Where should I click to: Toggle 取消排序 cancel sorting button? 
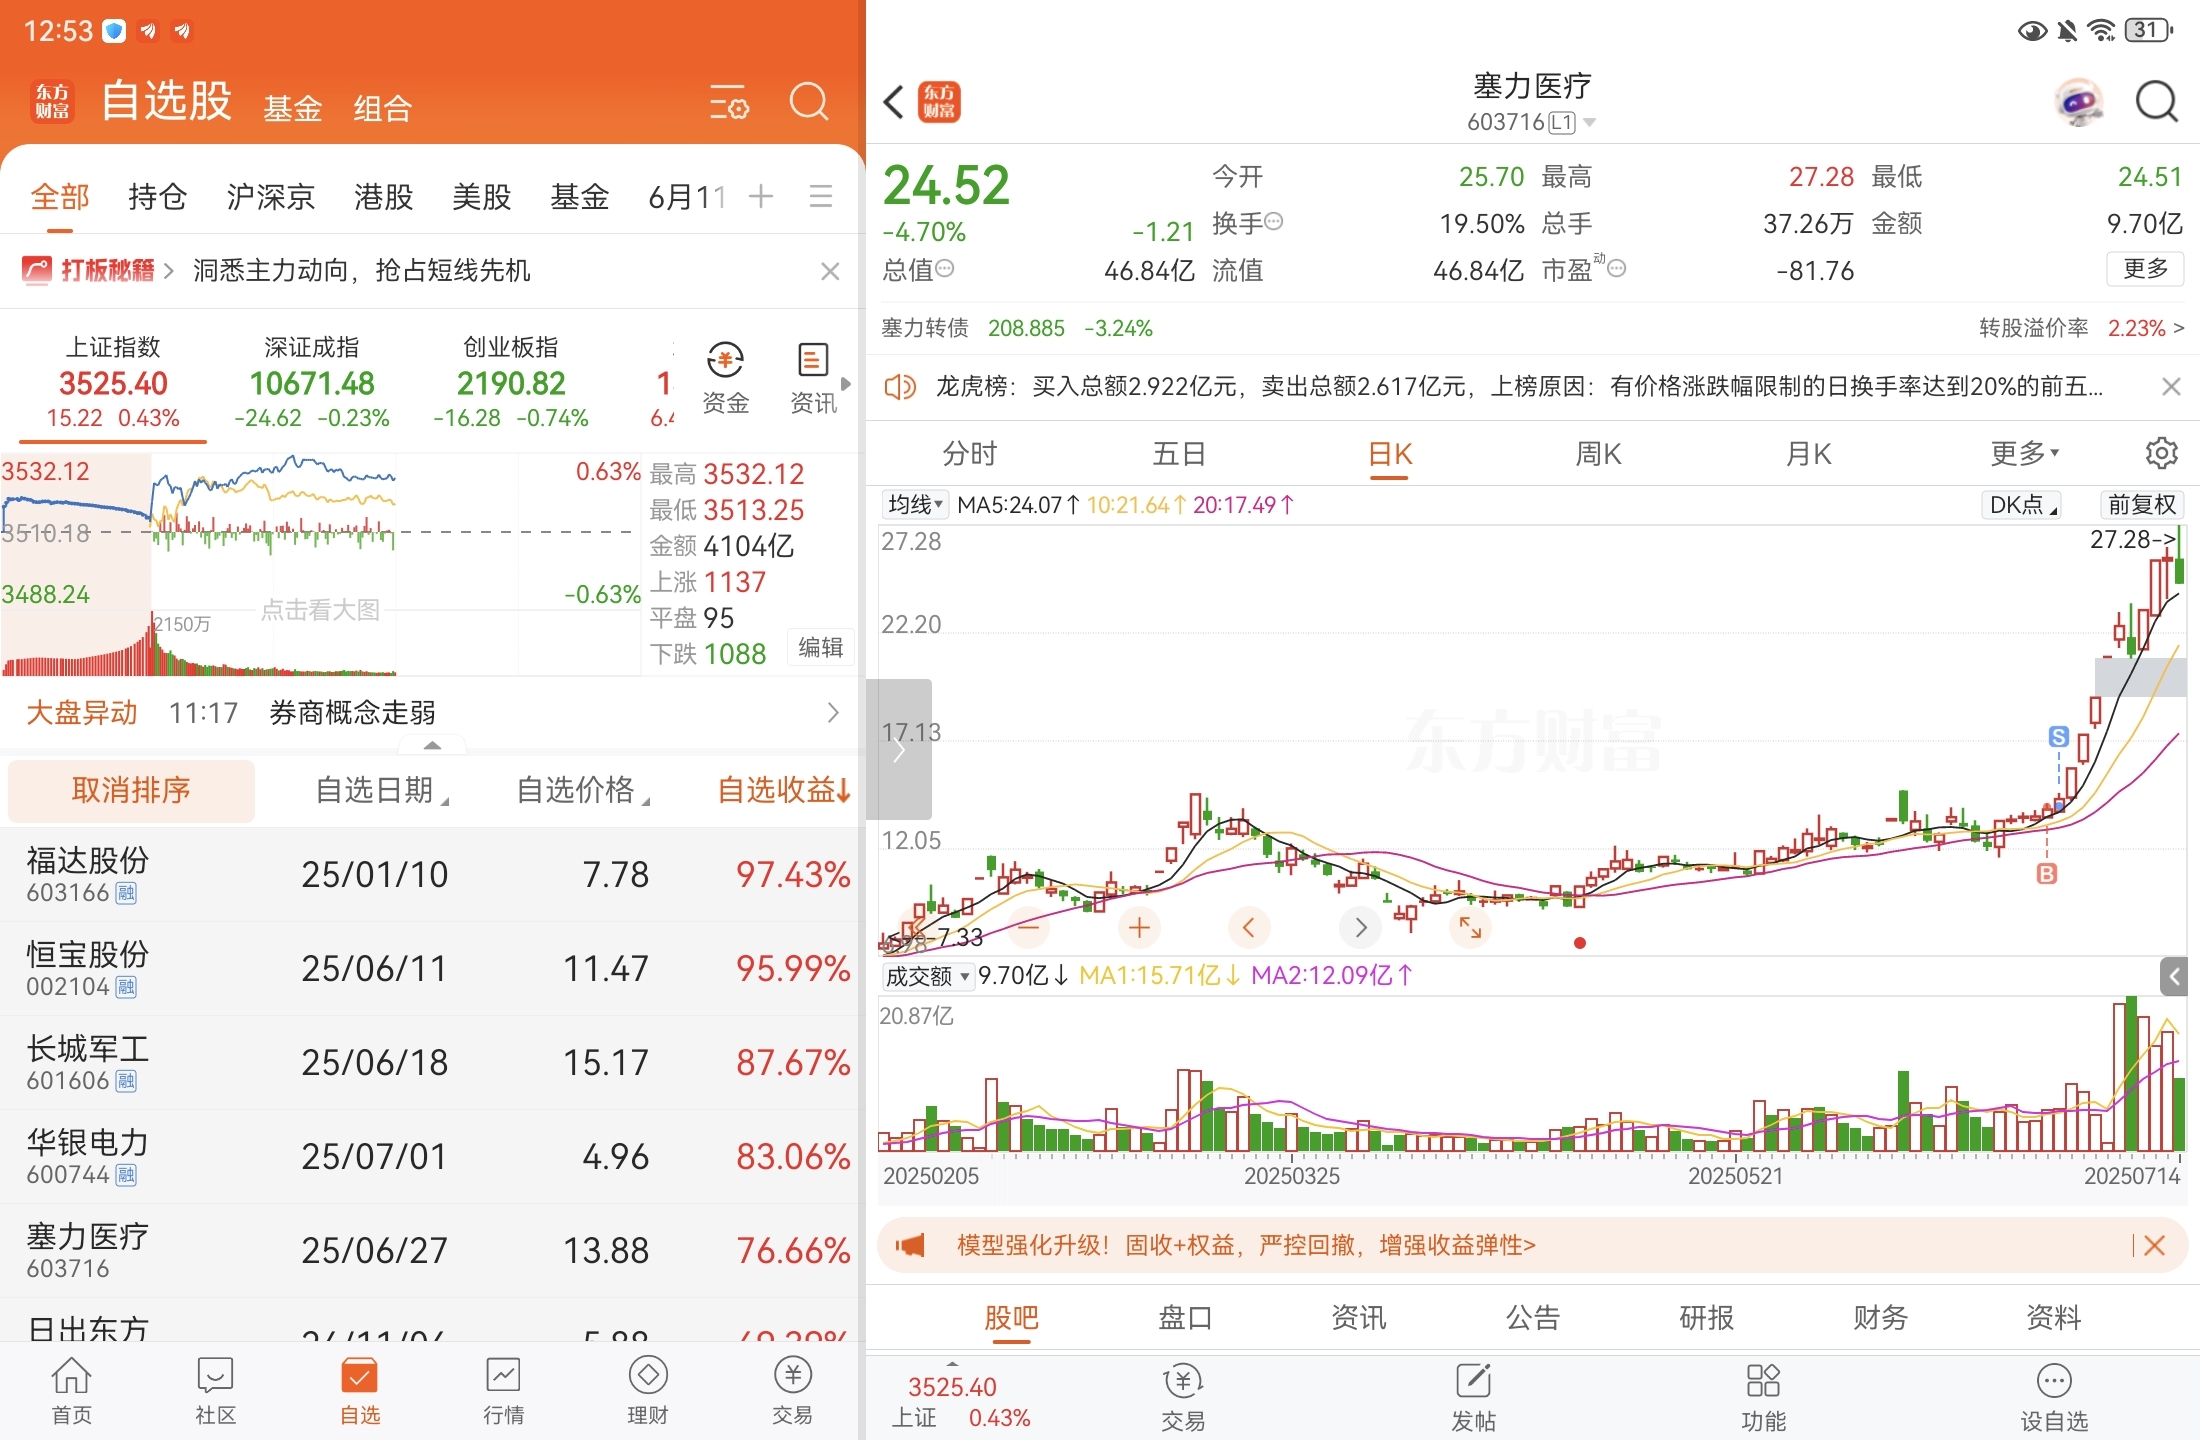tap(131, 791)
